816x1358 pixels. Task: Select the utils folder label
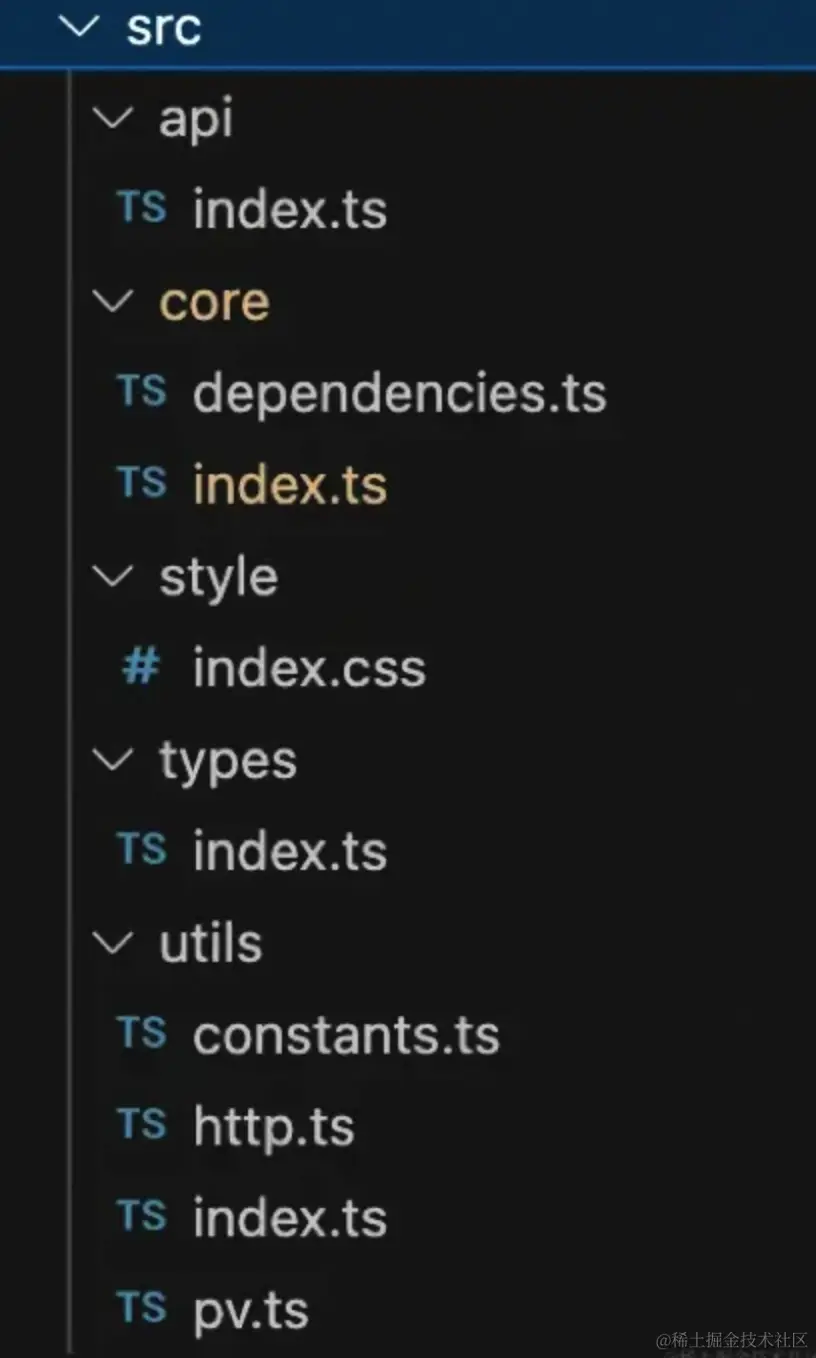point(210,943)
